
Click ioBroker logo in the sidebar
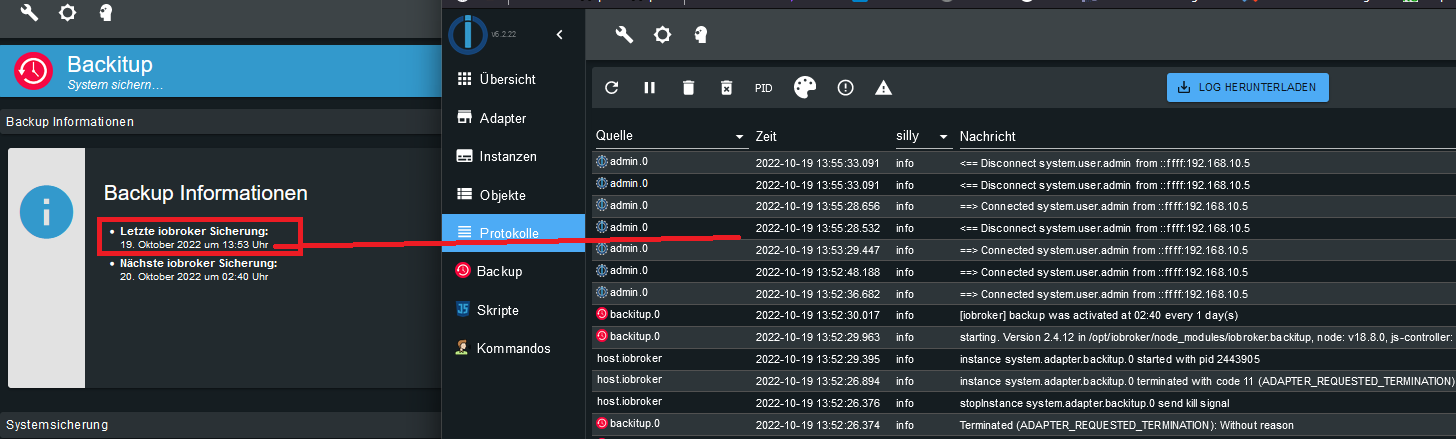point(467,35)
